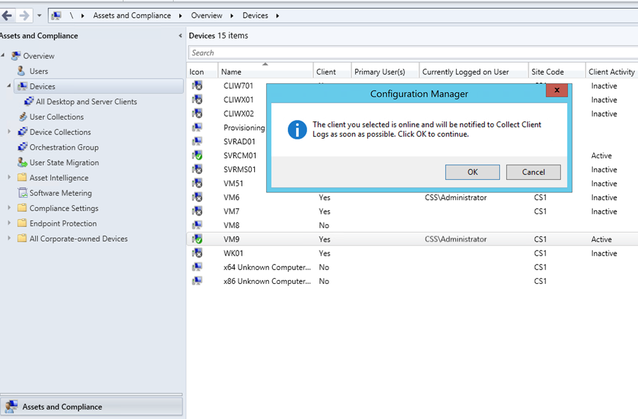638x419 pixels.
Task: Click the User Collections icon
Action: pyautogui.click(x=23, y=117)
